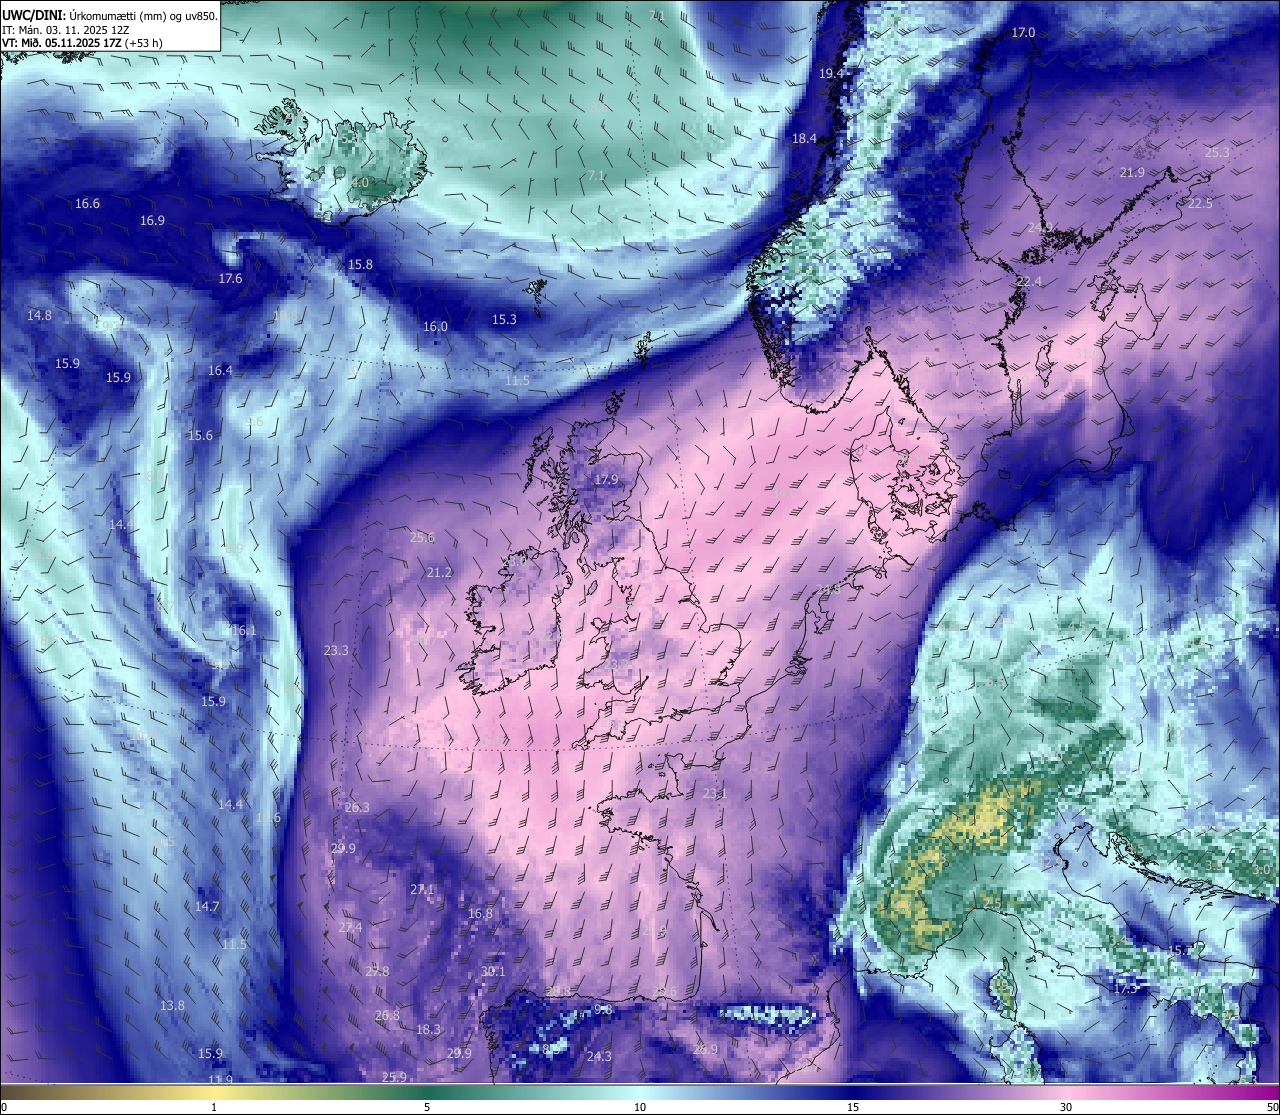1280x1115 pixels.
Task: Click the colorbar tick labeled 50
Action: pos(1272,1107)
